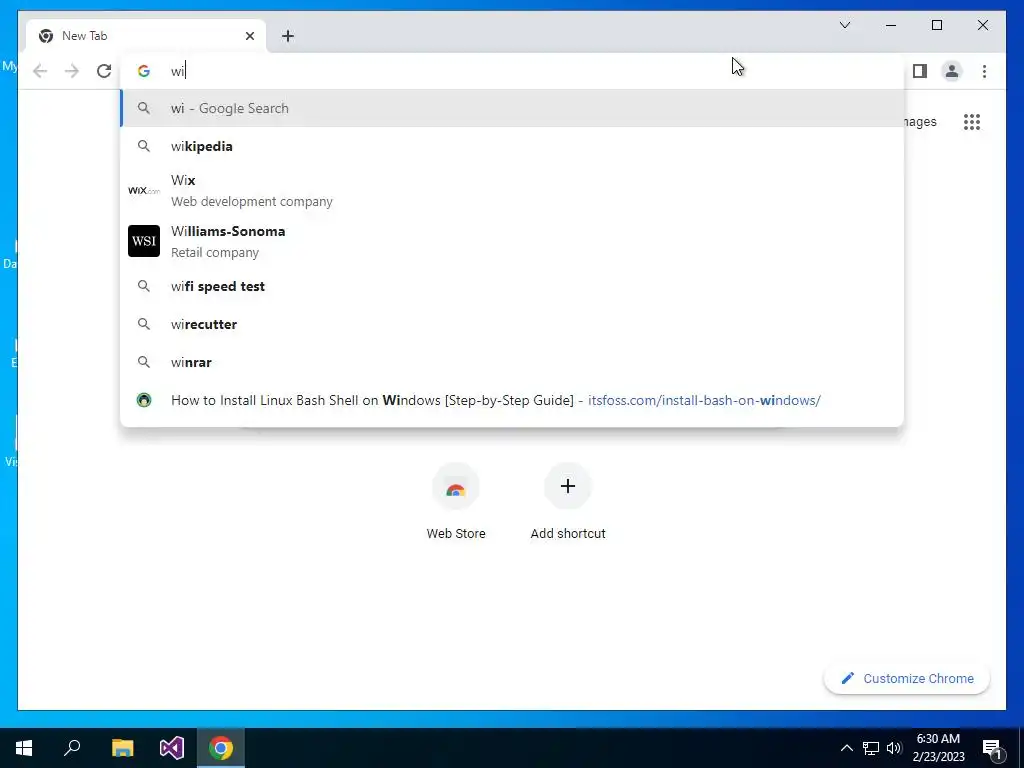Choose the winrar suggestion
1024x768 pixels.
[513, 362]
